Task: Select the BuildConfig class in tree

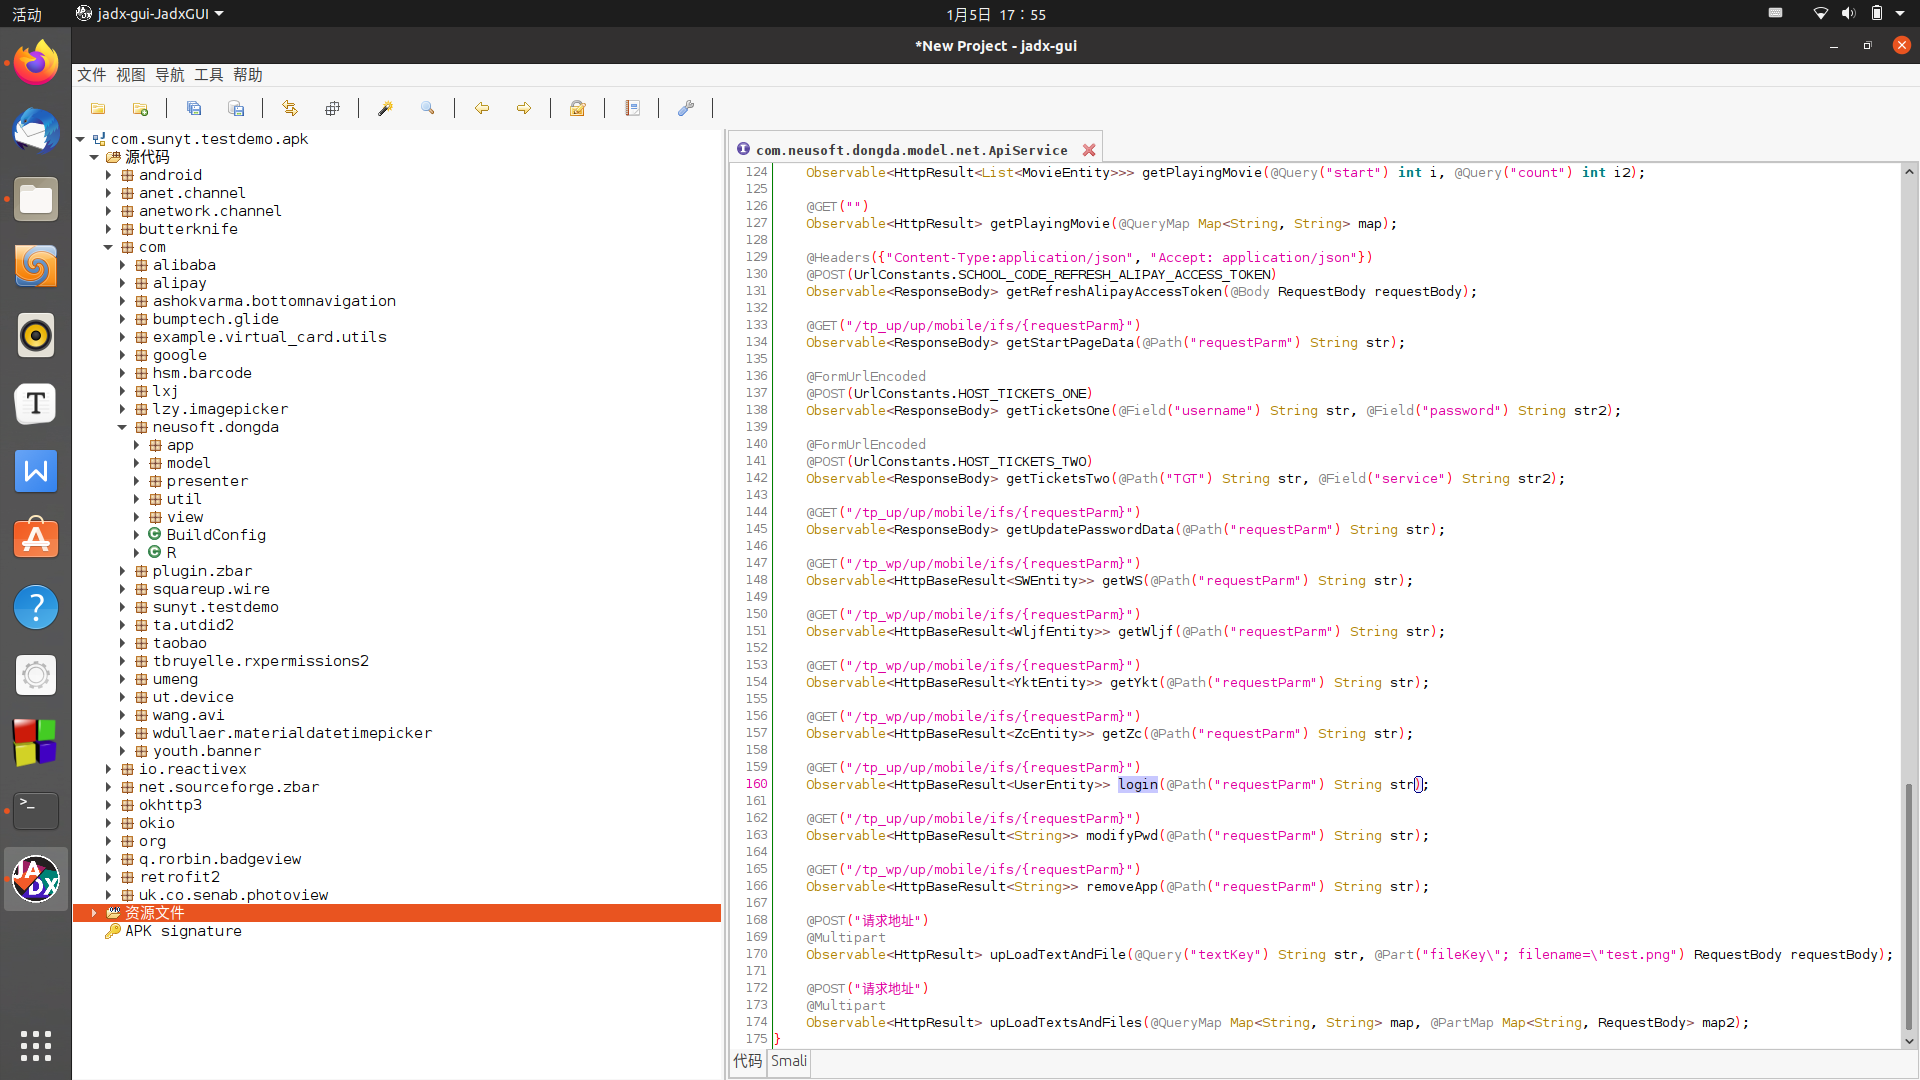Action: 216,535
